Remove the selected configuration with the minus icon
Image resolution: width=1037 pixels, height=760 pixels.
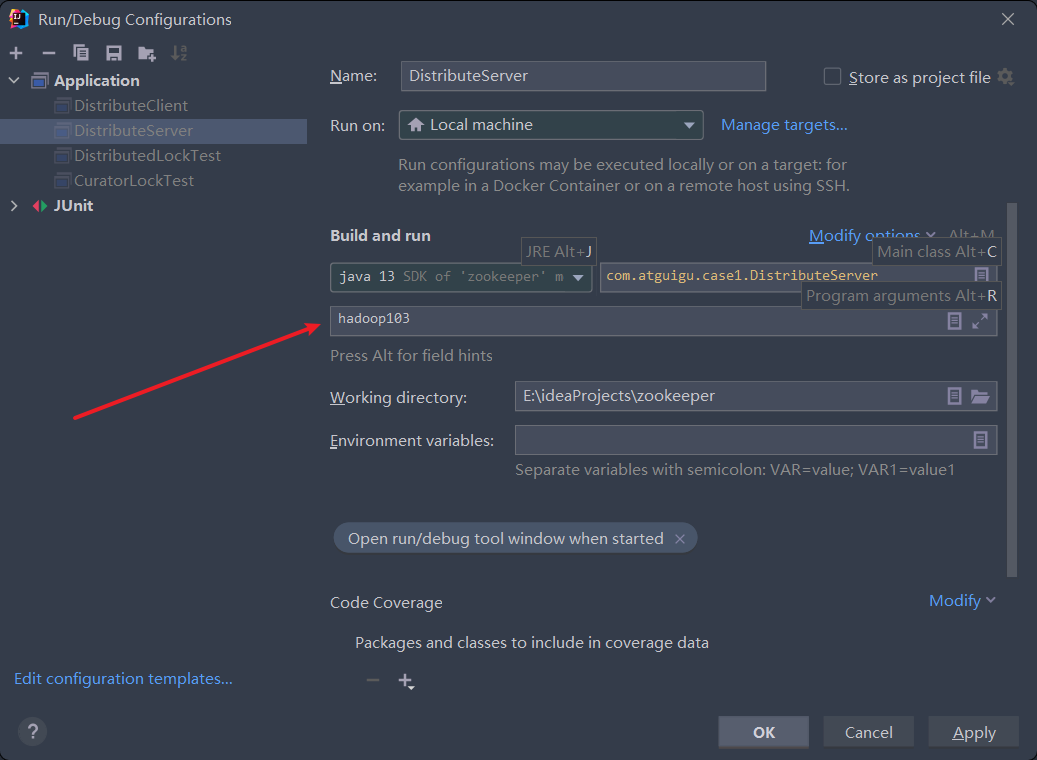click(48, 53)
